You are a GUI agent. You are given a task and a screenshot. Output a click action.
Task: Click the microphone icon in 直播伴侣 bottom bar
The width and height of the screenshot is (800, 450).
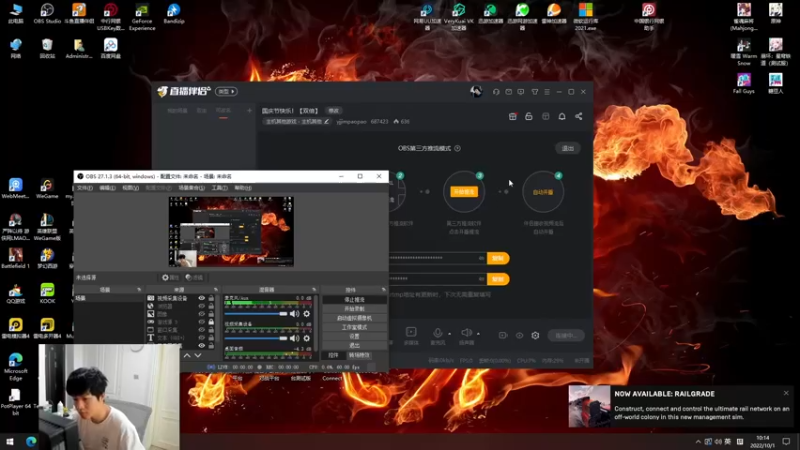438,333
